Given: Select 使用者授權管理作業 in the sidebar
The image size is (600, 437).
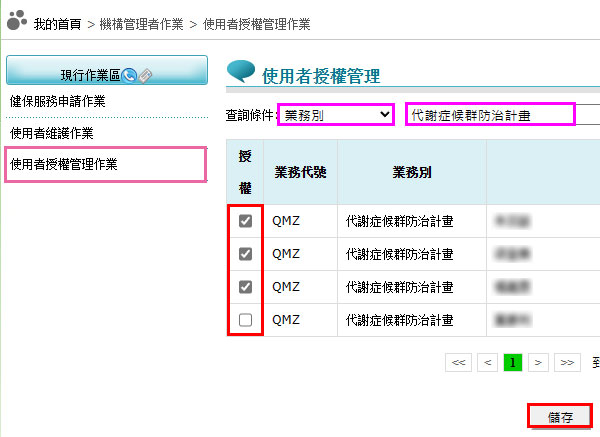Looking at the screenshot, I should [x=63, y=164].
